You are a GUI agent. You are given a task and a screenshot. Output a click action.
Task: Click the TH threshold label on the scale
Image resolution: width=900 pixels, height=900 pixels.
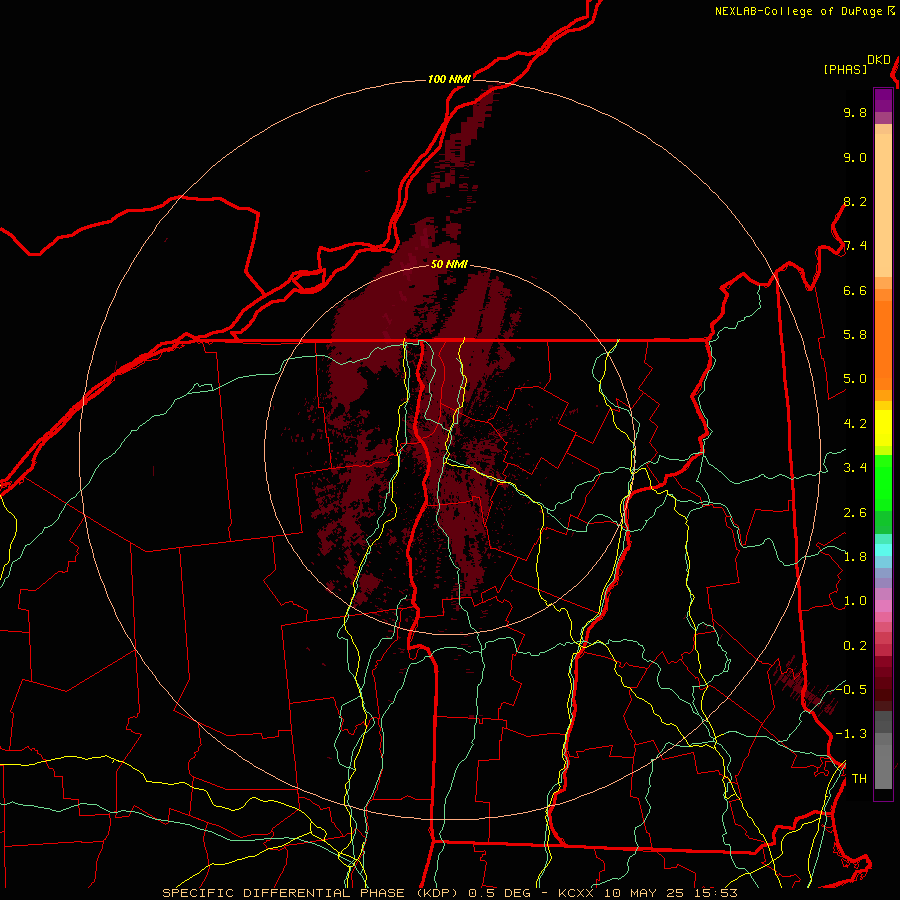point(859,779)
